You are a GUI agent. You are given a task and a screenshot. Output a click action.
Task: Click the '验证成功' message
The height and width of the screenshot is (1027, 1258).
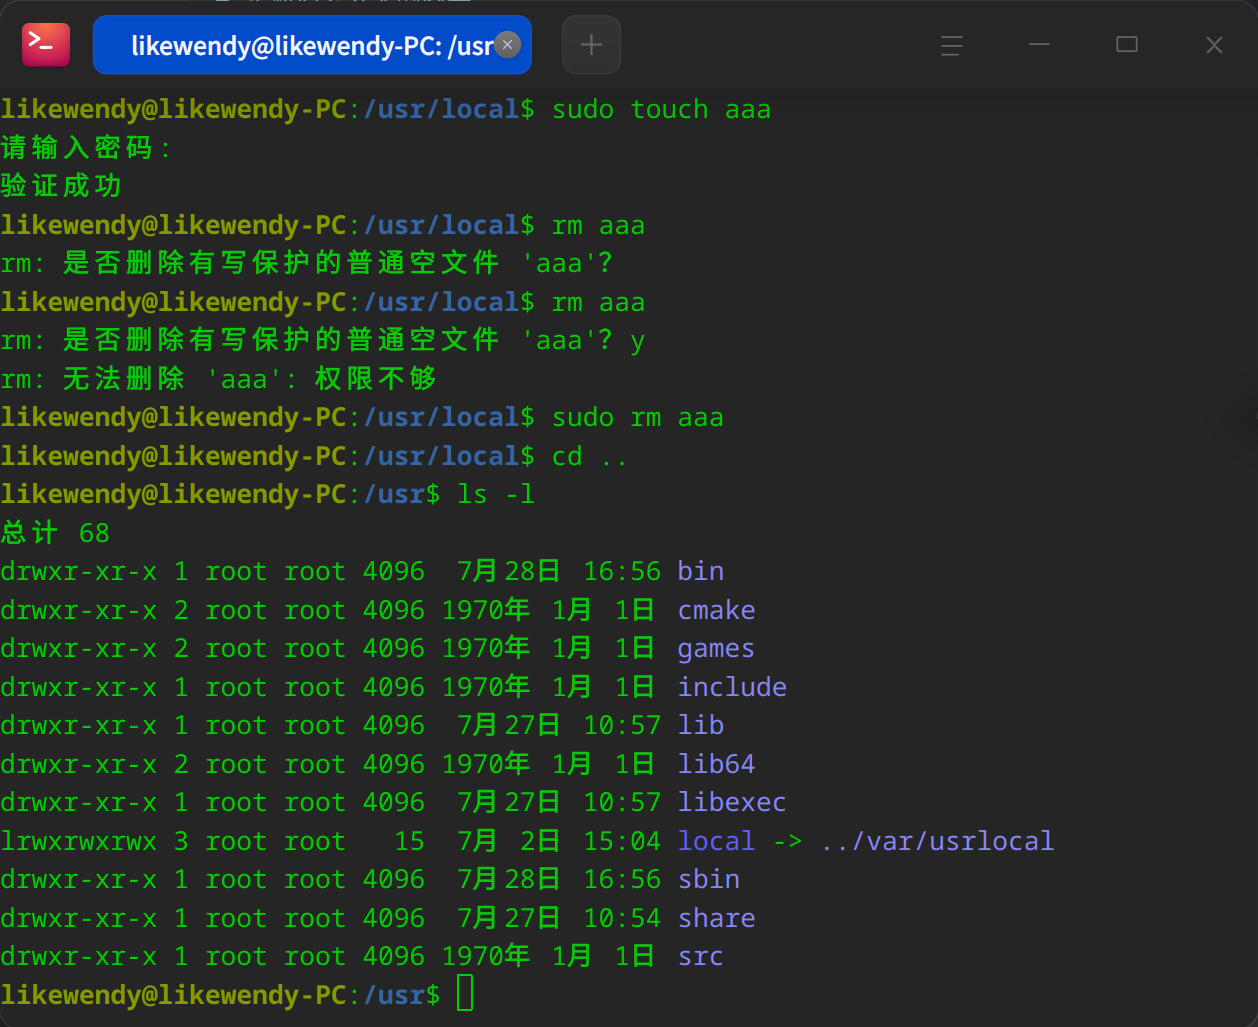61,186
